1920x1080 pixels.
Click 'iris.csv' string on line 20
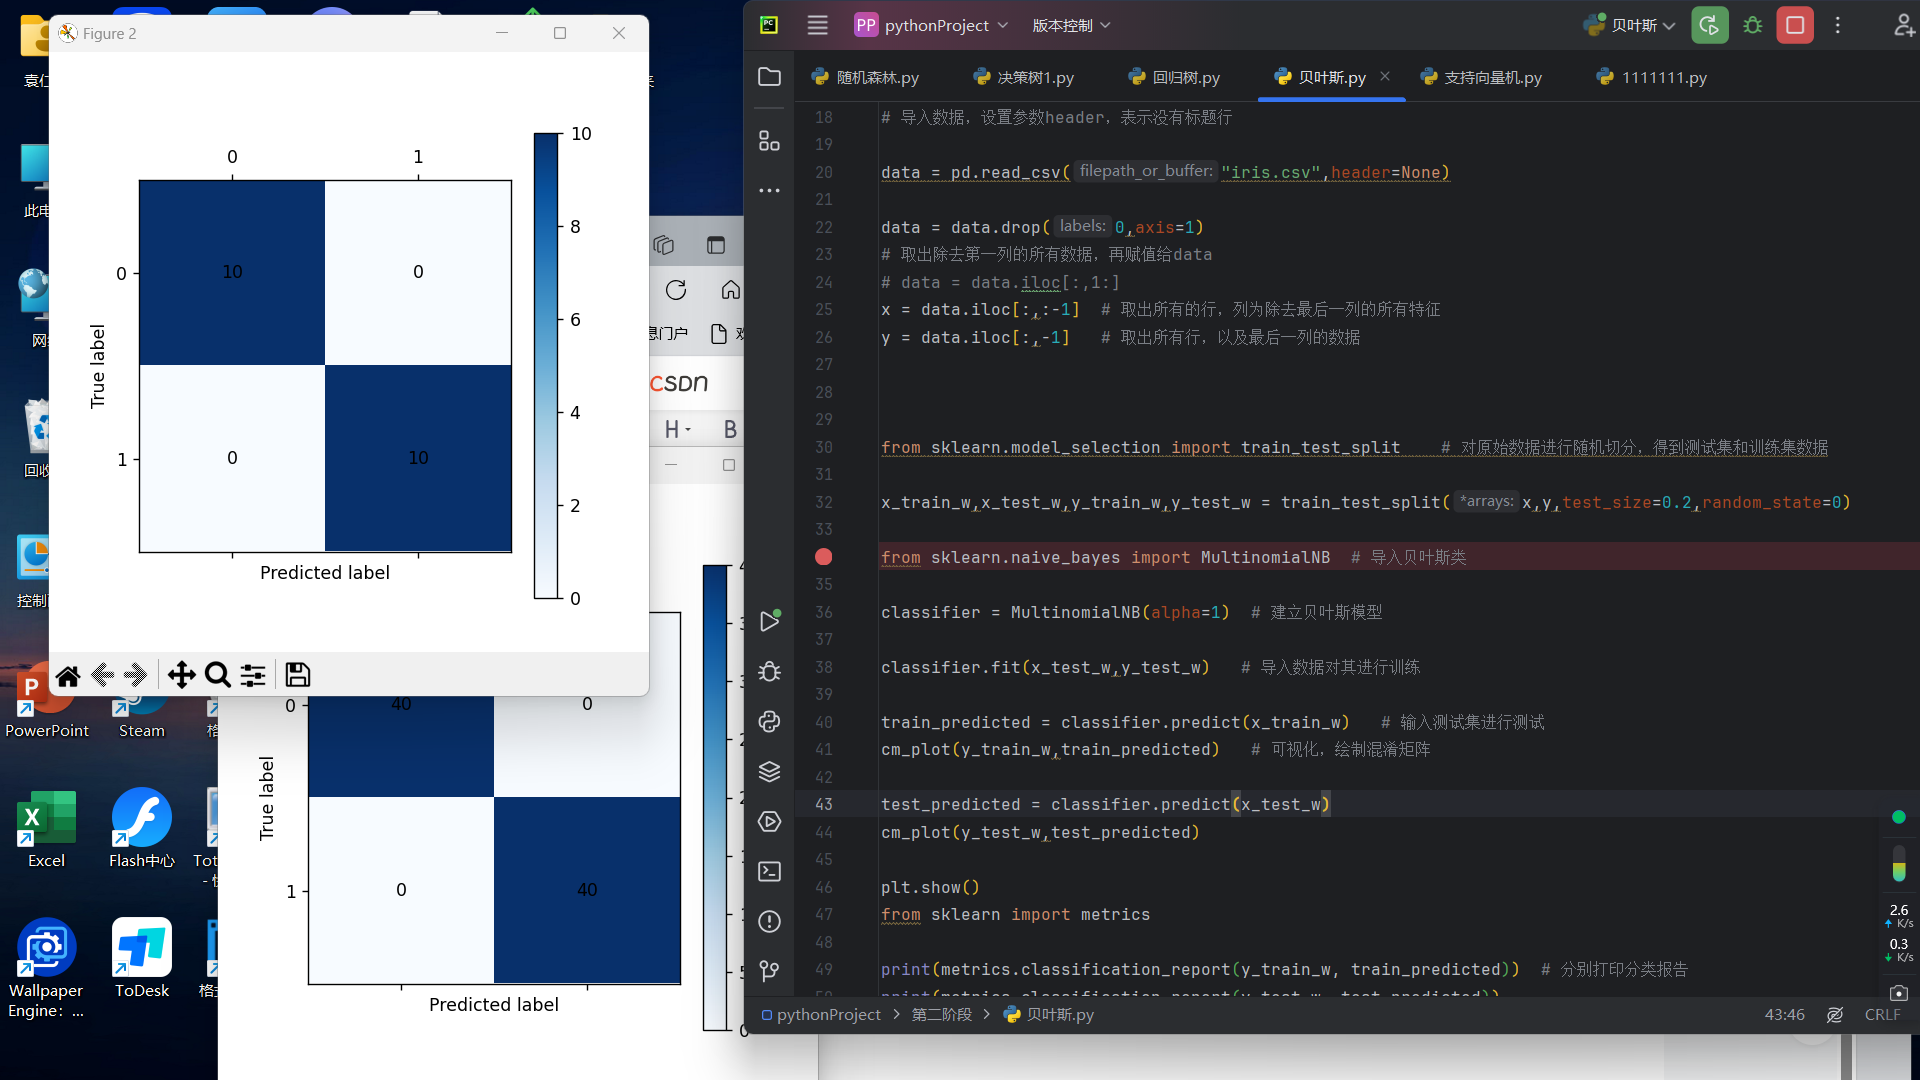(x=1271, y=172)
